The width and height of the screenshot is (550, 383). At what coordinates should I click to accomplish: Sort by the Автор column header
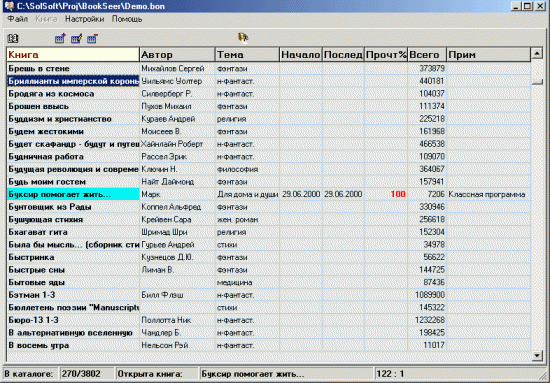[x=177, y=55]
